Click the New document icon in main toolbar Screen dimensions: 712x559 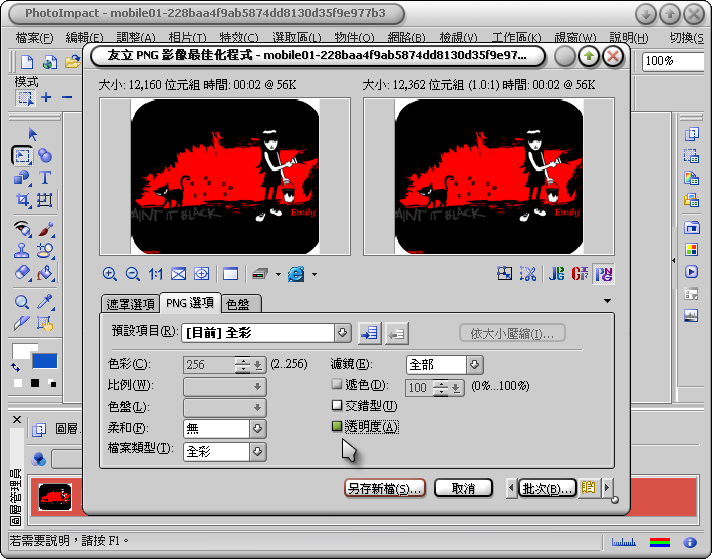point(27,62)
